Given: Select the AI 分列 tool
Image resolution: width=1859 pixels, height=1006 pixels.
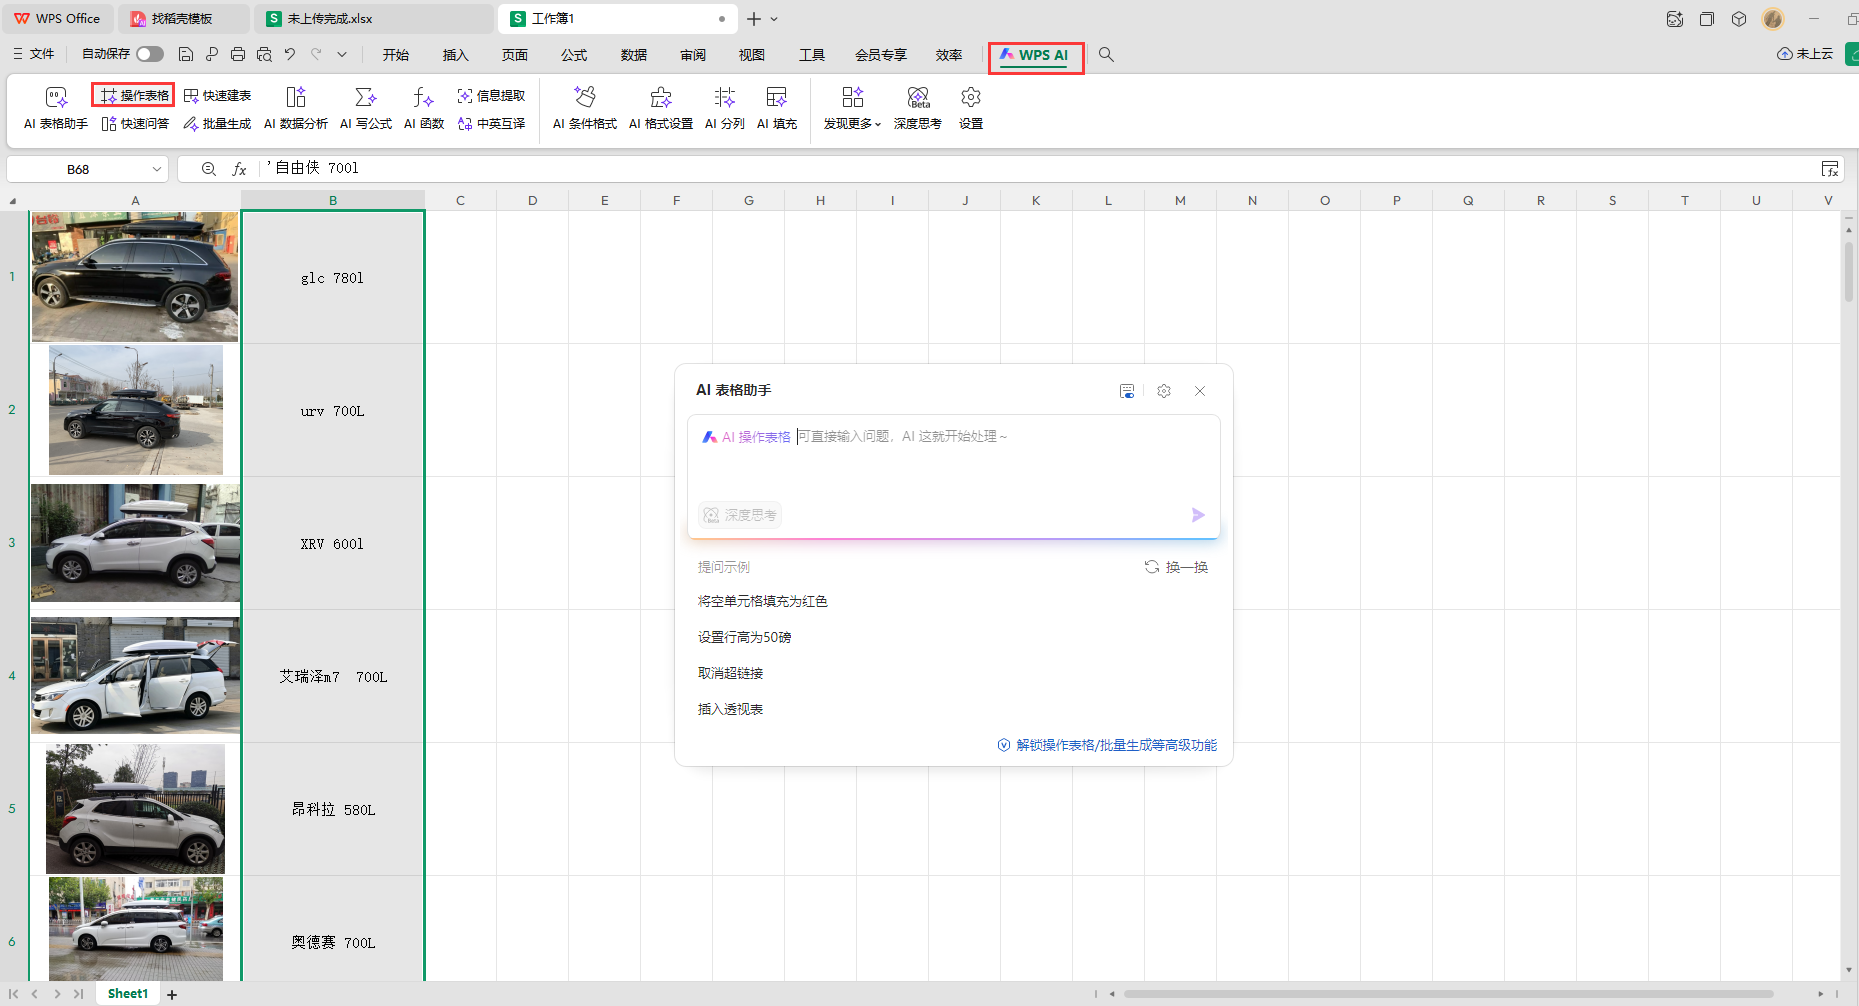Looking at the screenshot, I should pos(725,108).
